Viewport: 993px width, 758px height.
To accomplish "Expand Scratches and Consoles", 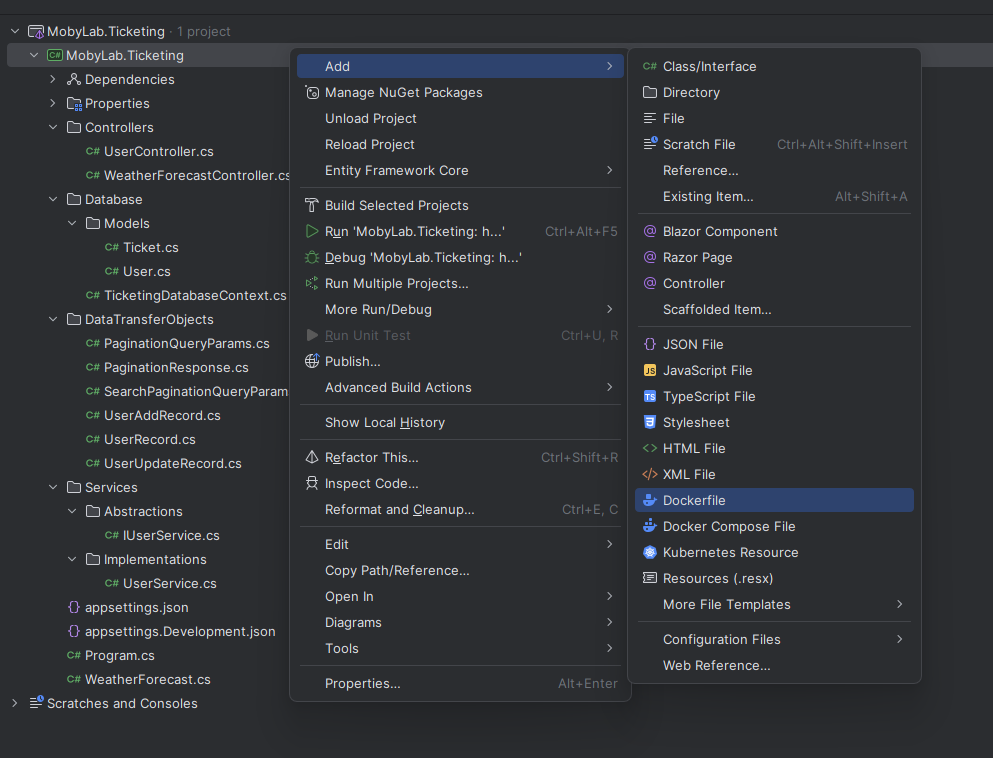I will click(15, 703).
